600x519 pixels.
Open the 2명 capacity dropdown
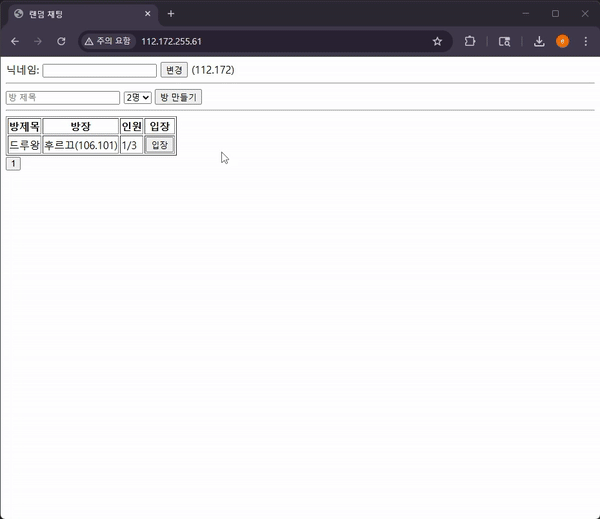pos(138,98)
